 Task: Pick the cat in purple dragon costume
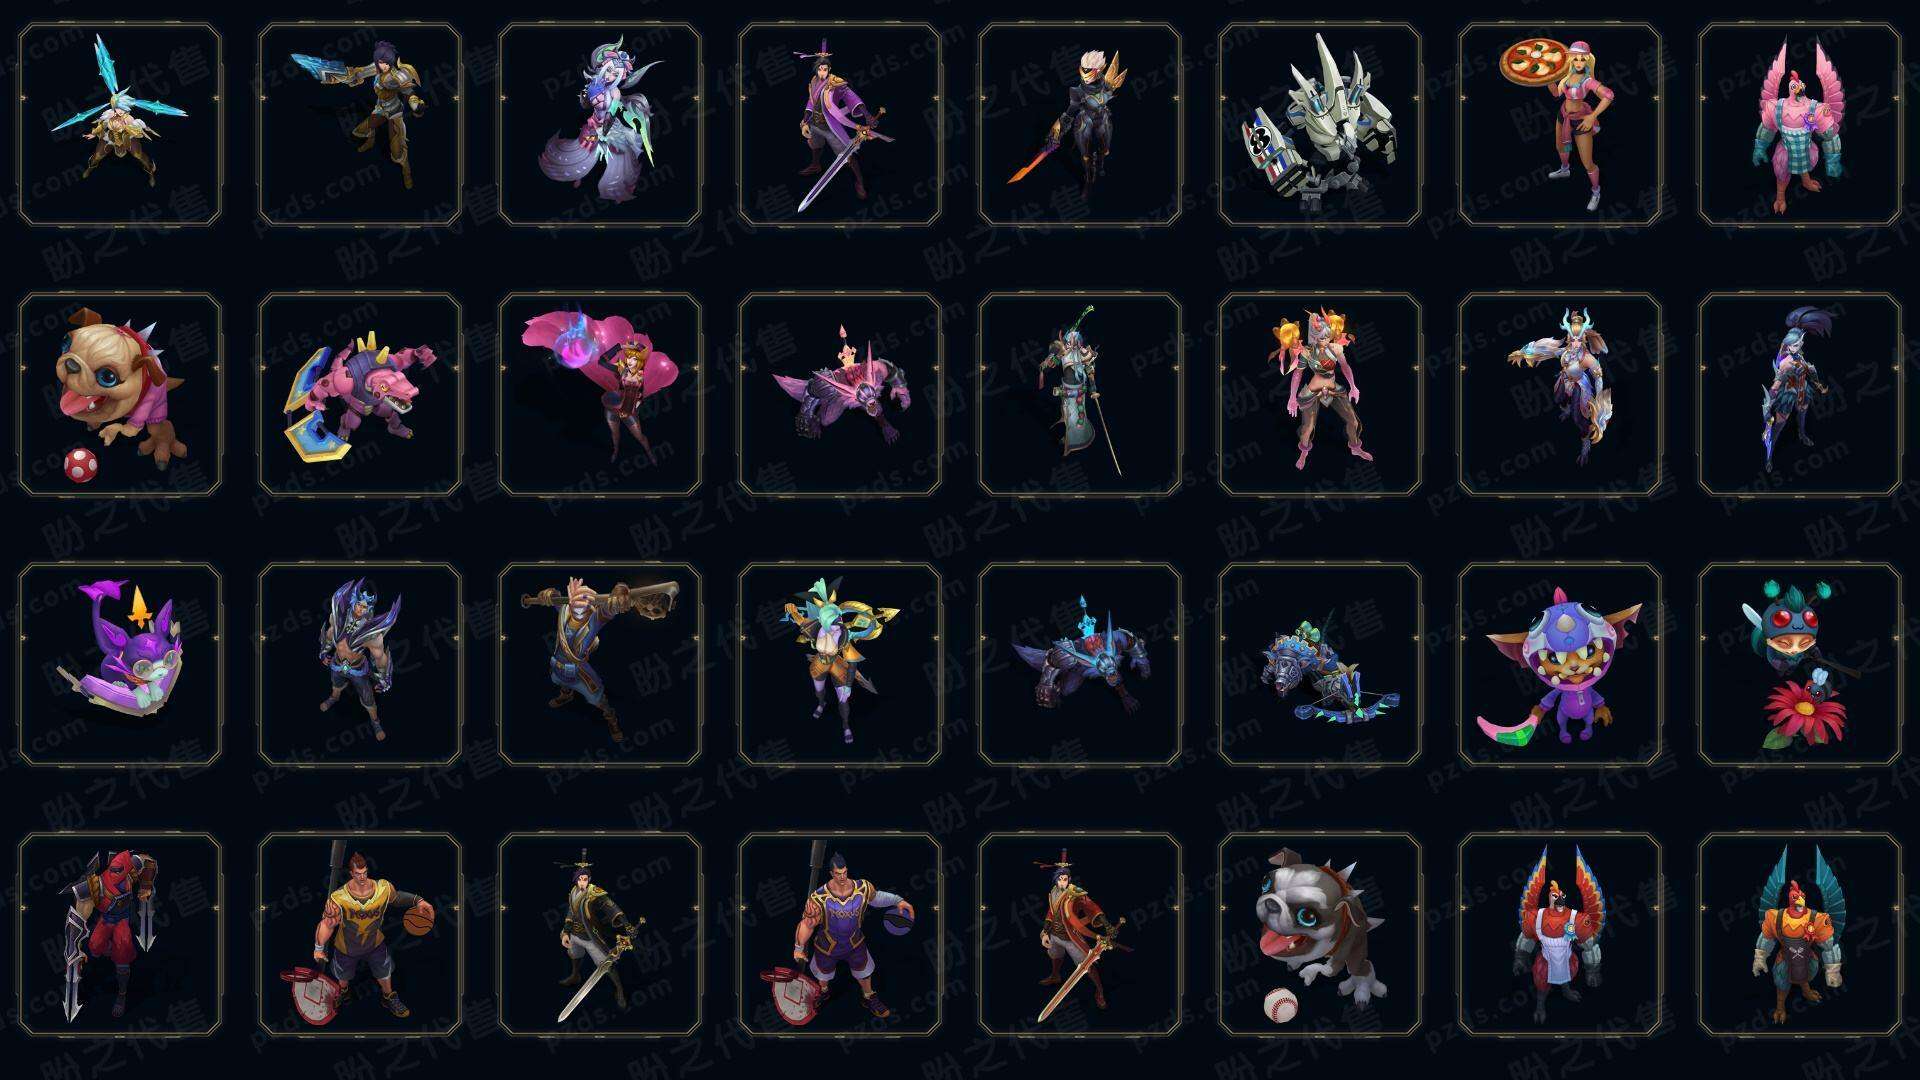pyautogui.click(x=1560, y=665)
